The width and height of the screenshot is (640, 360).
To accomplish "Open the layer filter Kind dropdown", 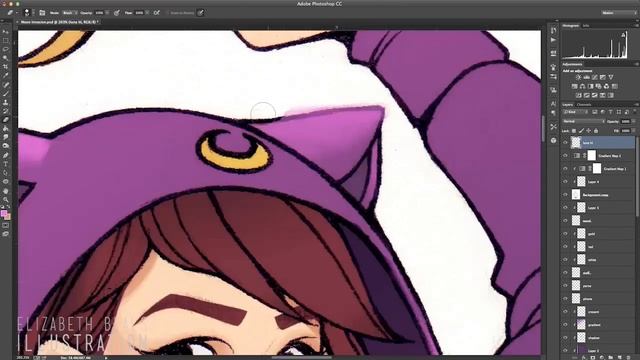I will click(x=576, y=112).
